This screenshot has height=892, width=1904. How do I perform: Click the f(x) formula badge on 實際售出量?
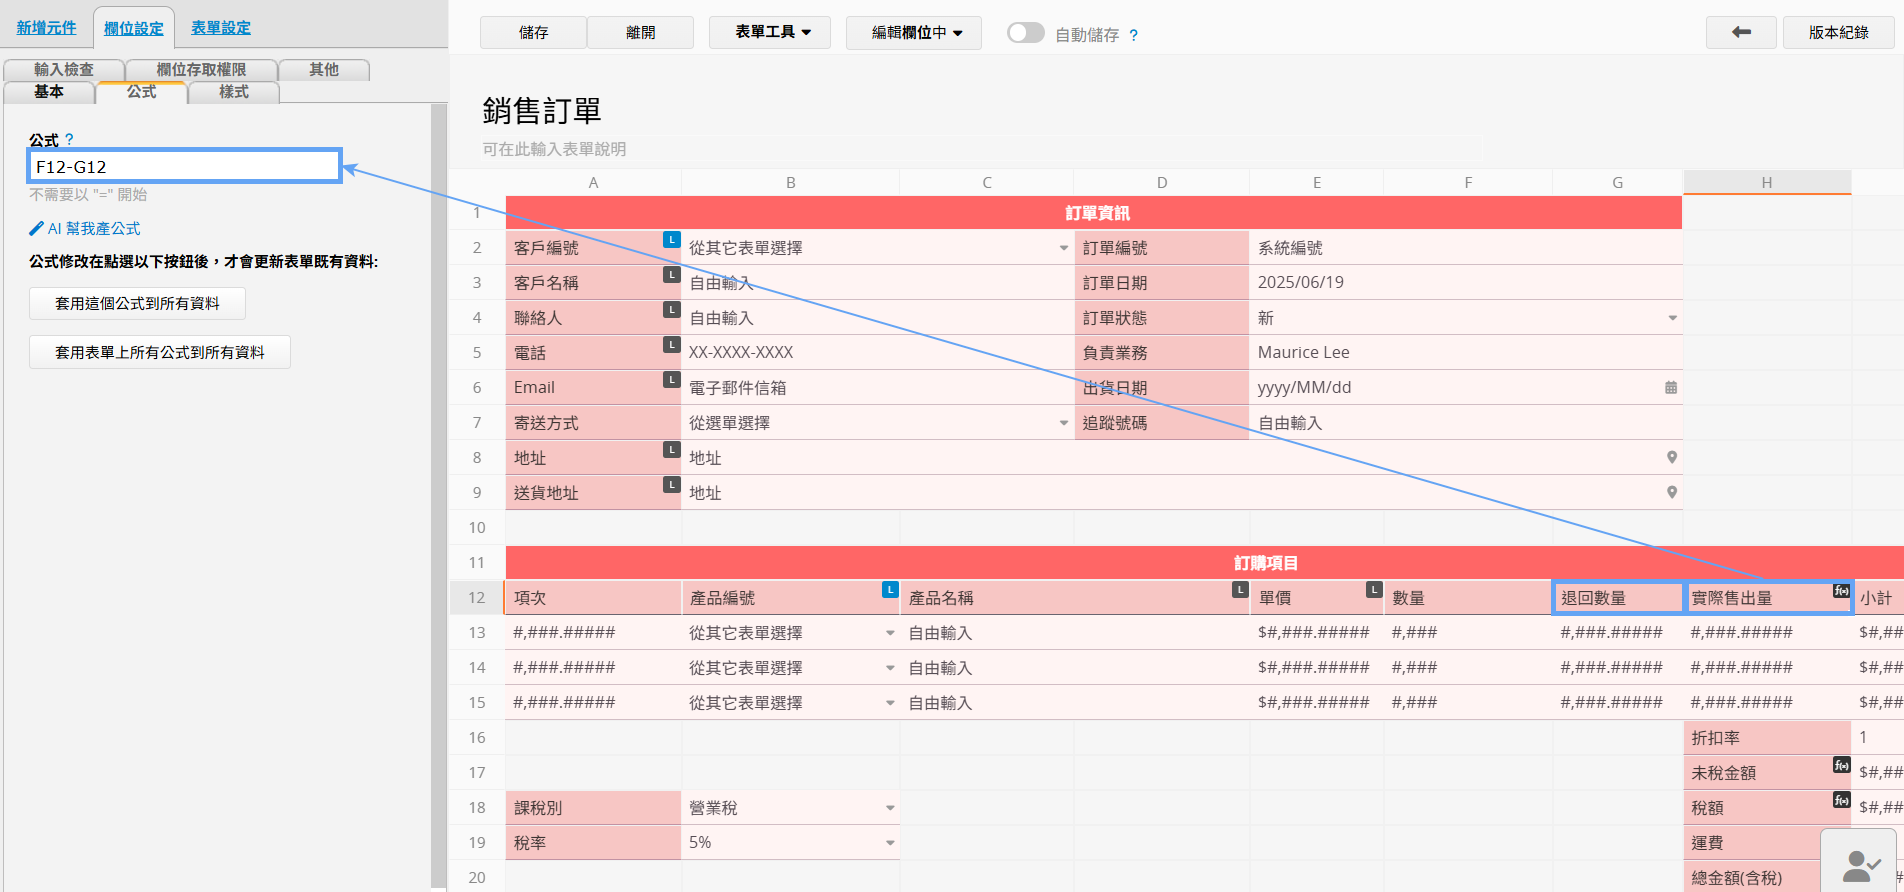pyautogui.click(x=1841, y=591)
